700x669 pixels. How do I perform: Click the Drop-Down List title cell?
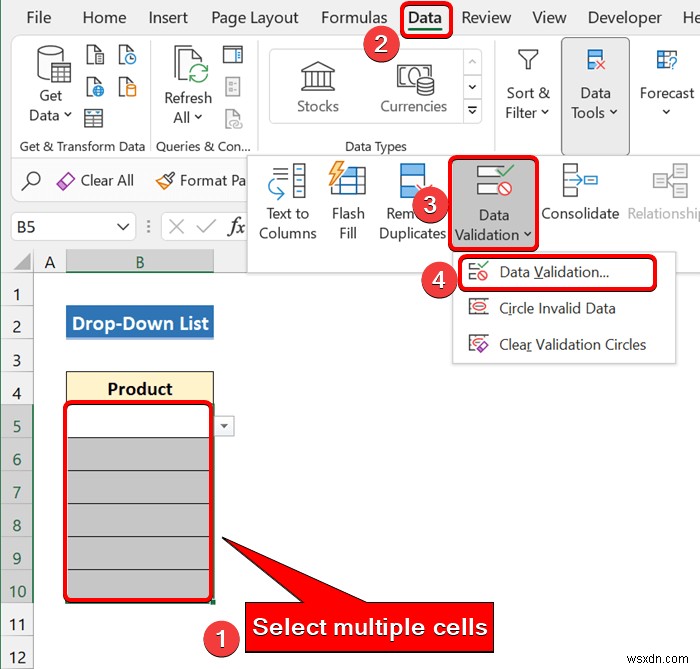[x=140, y=323]
